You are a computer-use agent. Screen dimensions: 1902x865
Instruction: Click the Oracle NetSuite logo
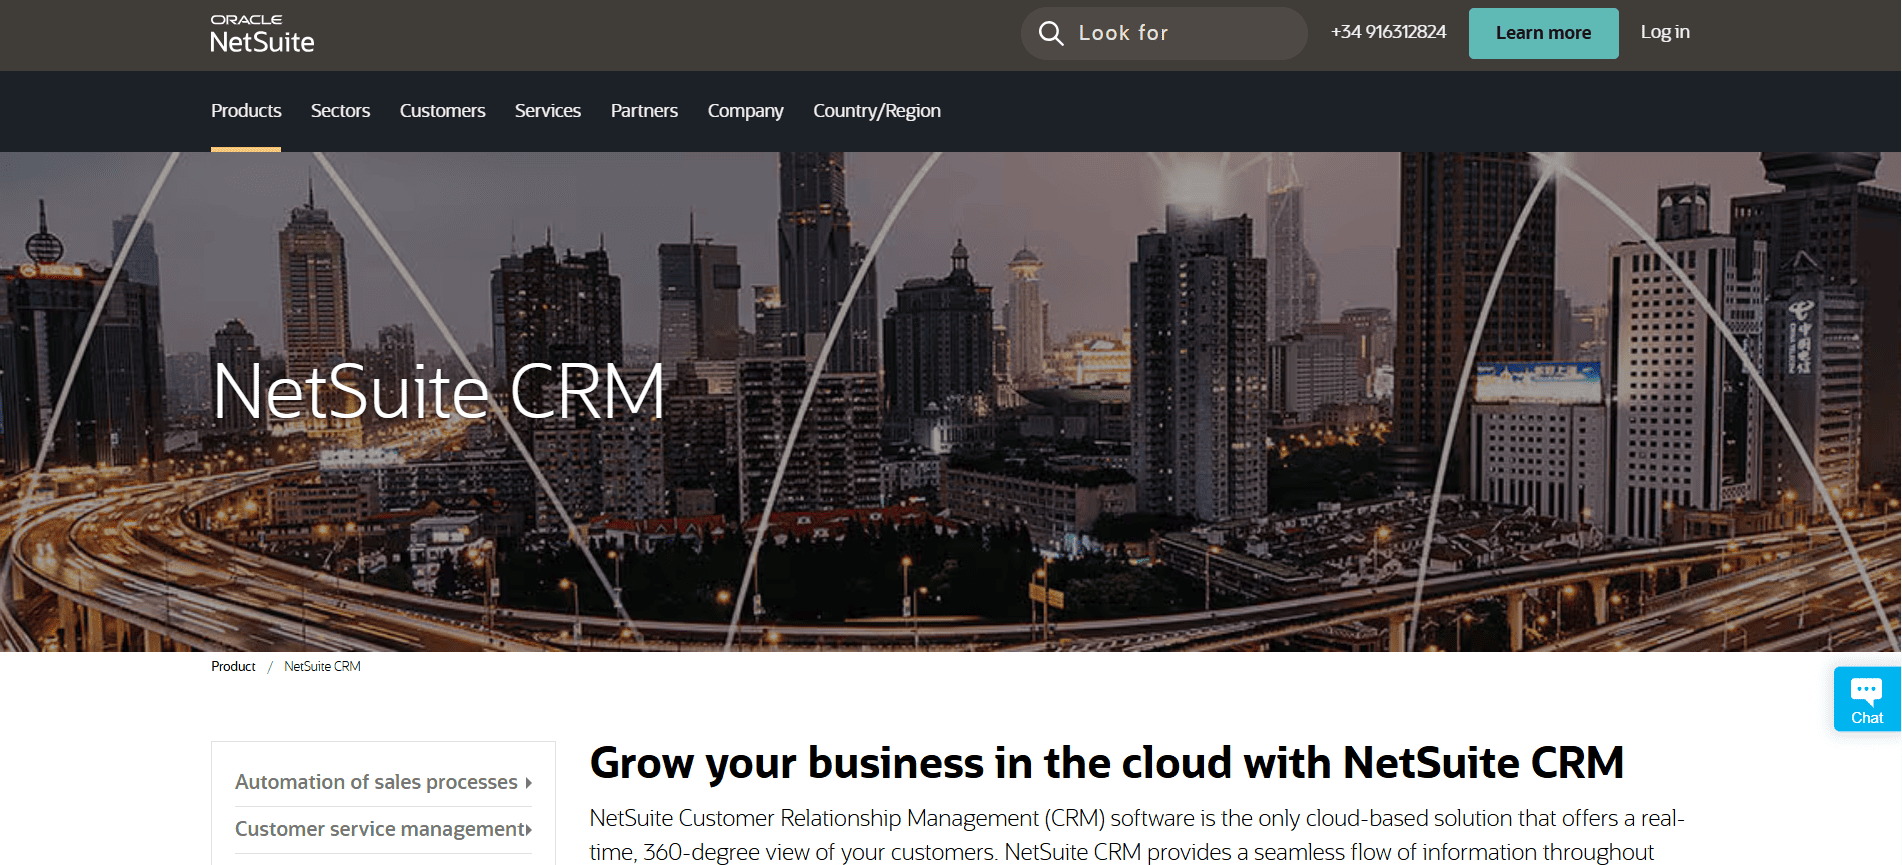262,34
